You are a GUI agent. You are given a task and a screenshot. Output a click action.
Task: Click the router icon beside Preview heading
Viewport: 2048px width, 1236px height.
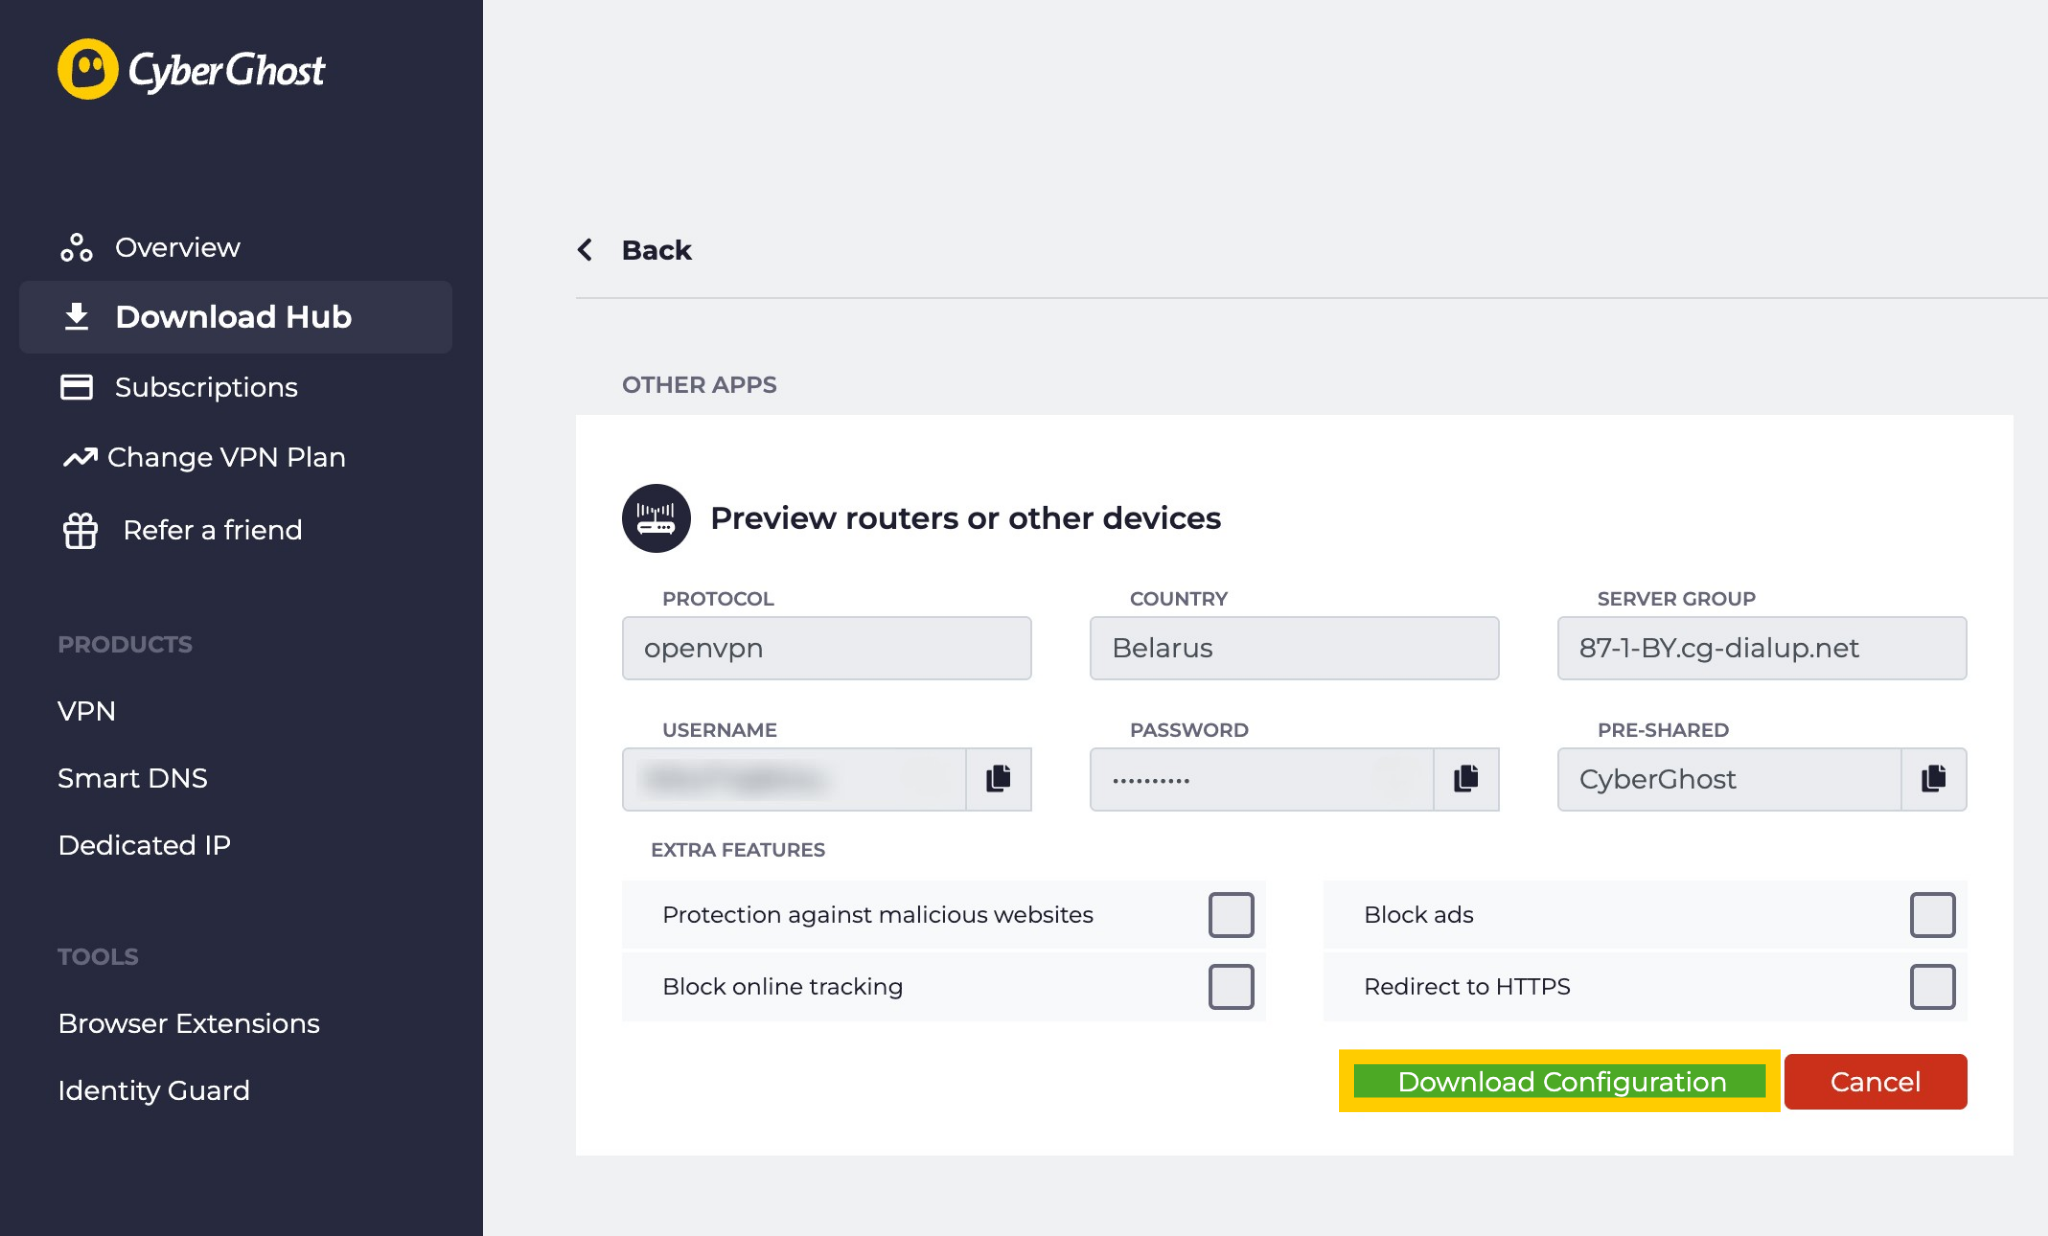point(656,518)
